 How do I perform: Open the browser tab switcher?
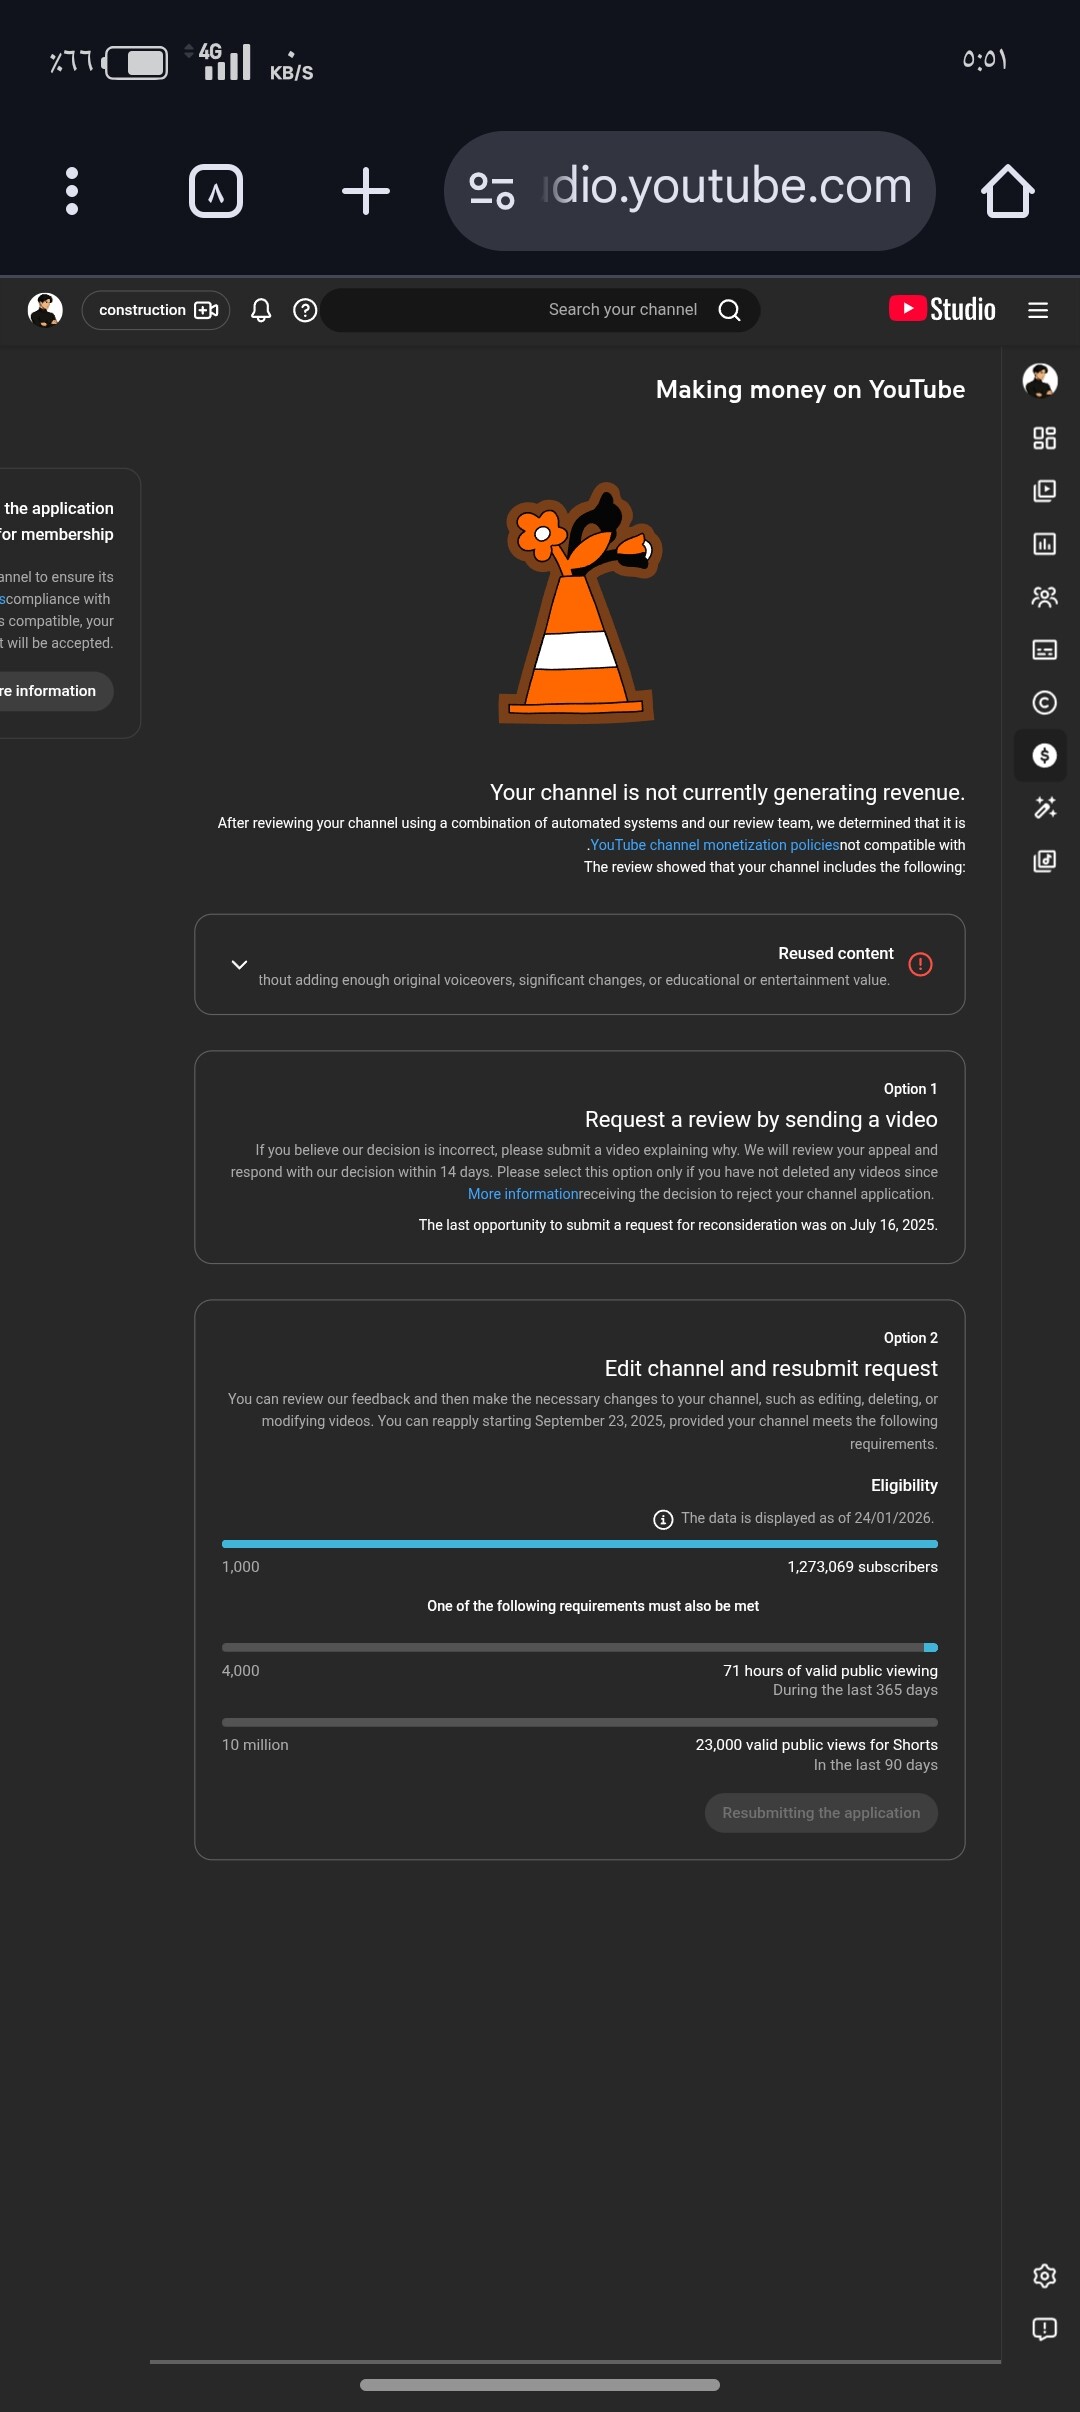click(x=216, y=191)
